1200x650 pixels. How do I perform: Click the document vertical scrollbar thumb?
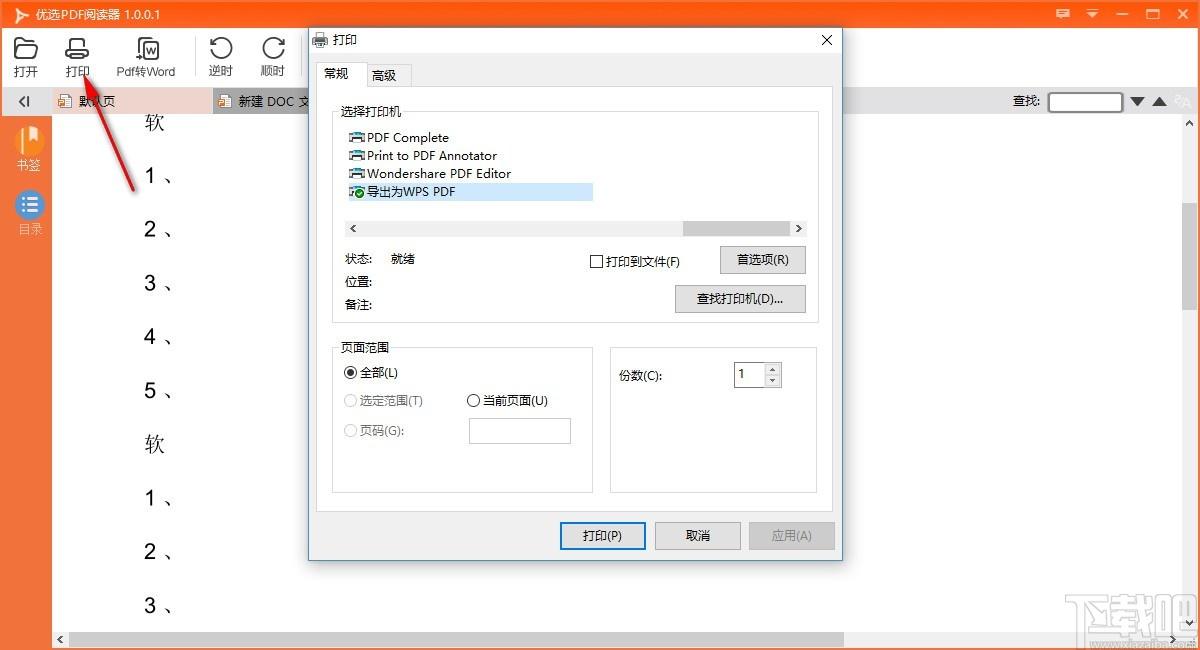pos(1190,255)
